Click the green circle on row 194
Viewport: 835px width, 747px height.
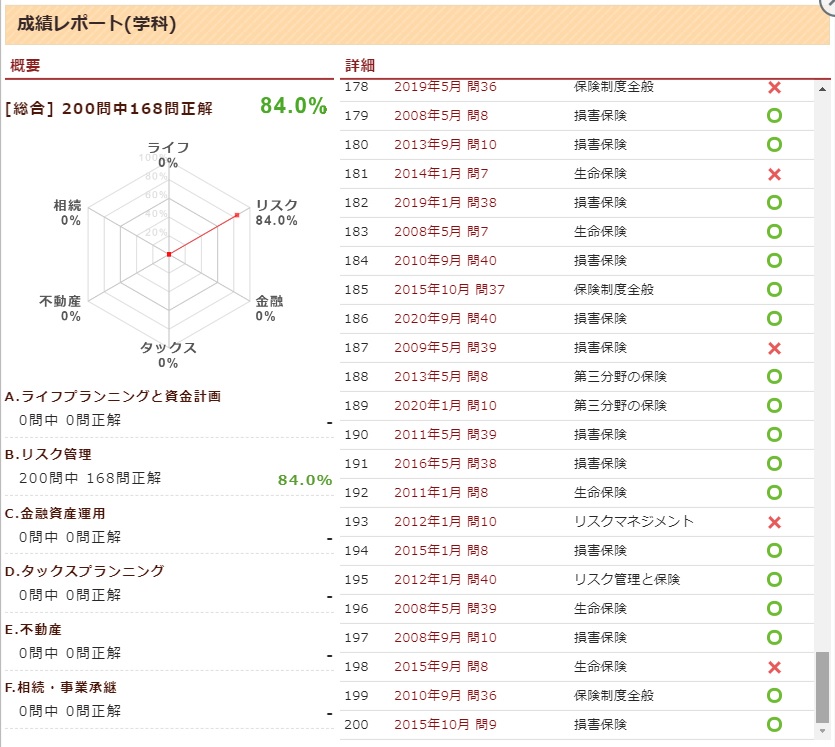(774, 551)
